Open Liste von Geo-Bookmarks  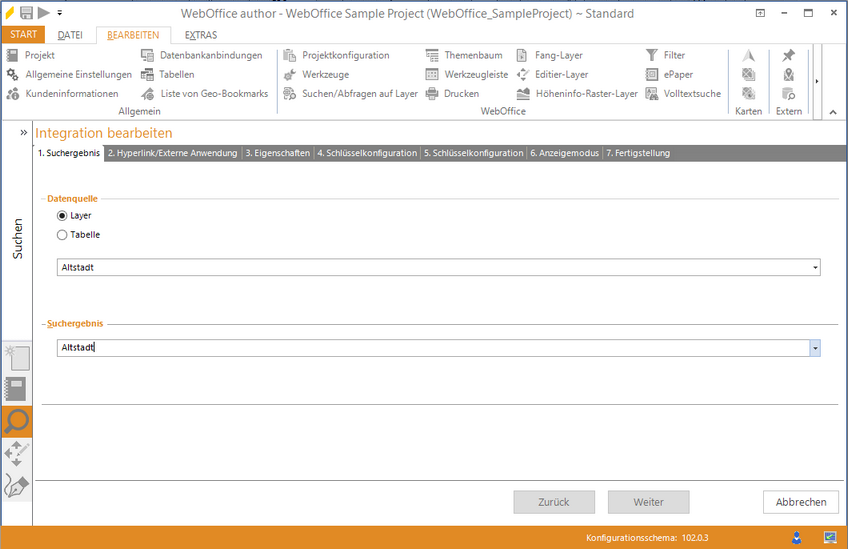[x=148, y=94]
